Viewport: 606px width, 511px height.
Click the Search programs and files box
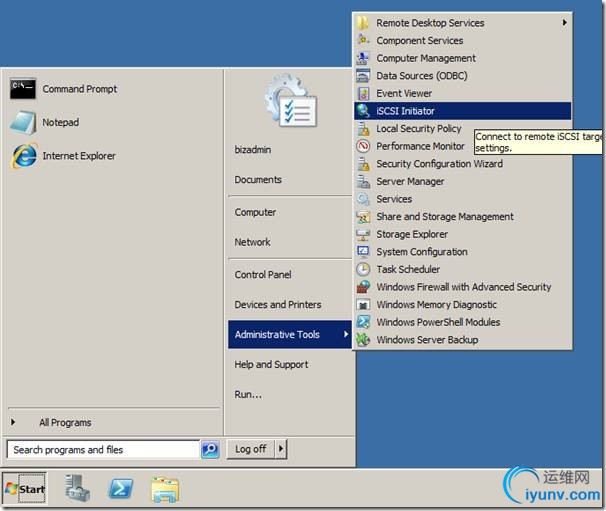(103, 450)
